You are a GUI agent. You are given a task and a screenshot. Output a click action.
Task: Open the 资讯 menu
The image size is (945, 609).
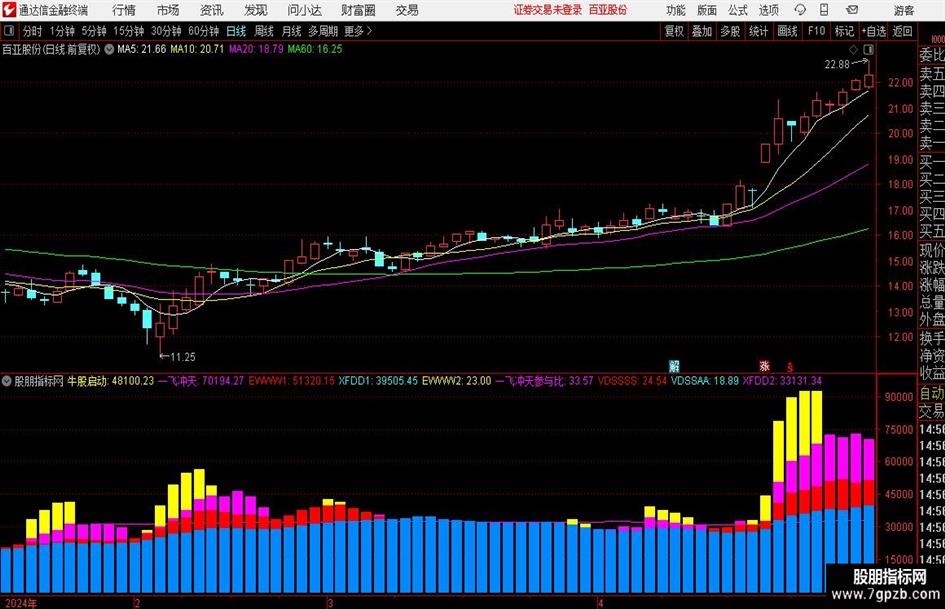(212, 10)
